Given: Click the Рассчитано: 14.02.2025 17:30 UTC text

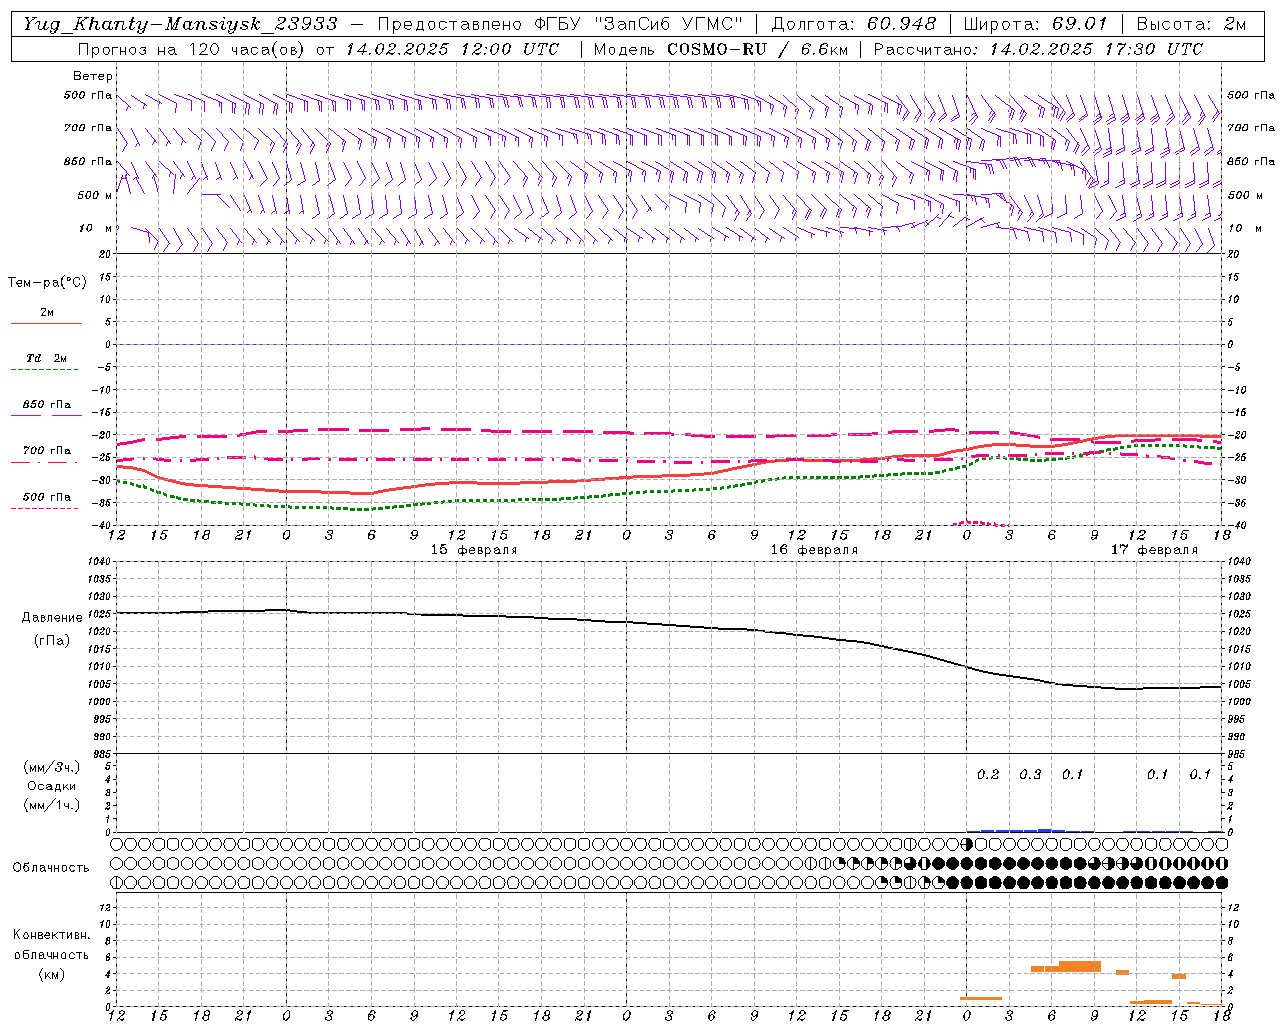Looking at the screenshot, I should [1038, 49].
